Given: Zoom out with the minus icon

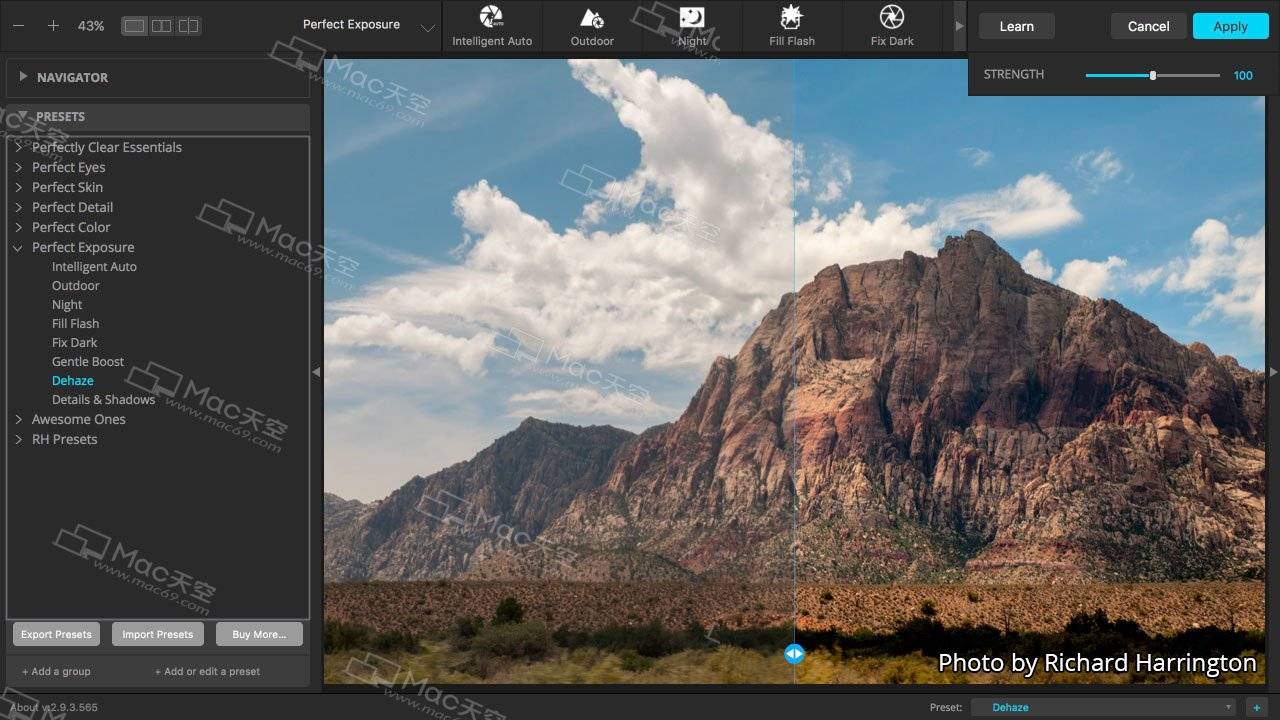Looking at the screenshot, I should tap(18, 26).
